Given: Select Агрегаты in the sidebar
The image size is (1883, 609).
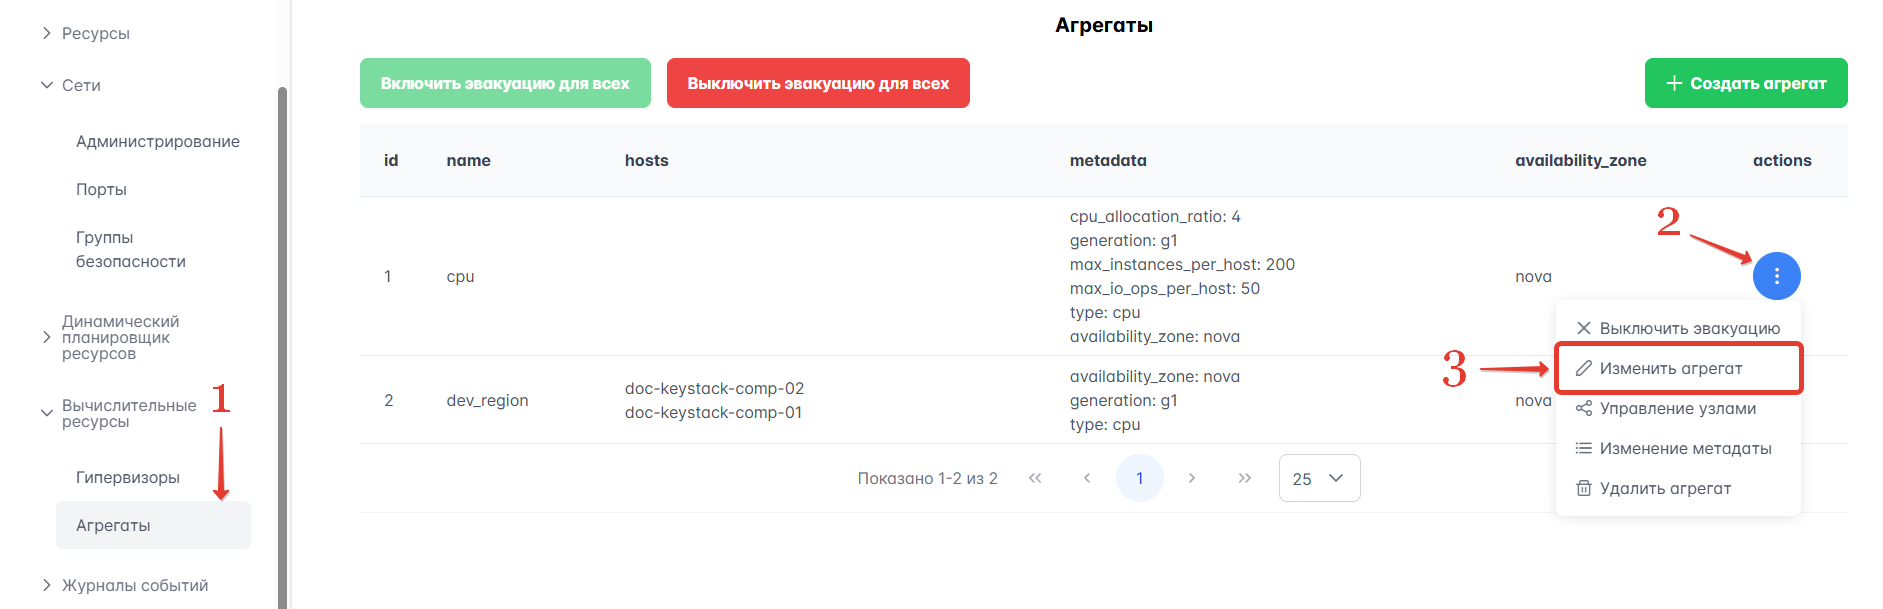Looking at the screenshot, I should pos(114,525).
